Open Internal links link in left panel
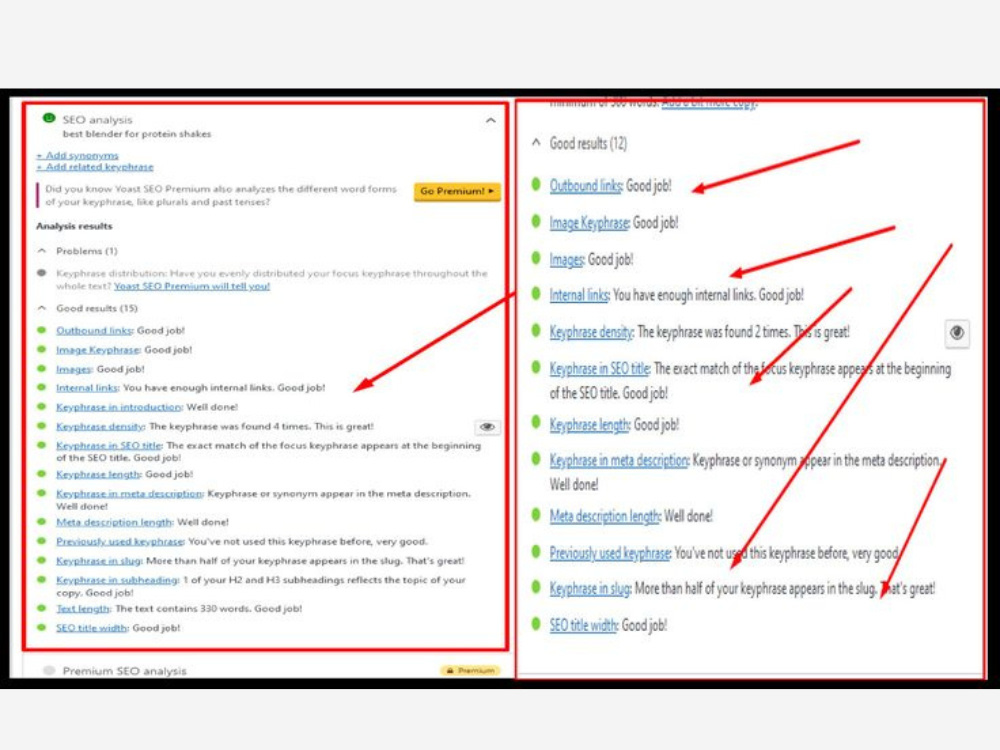Viewport: 1000px width, 750px height. coord(87,388)
